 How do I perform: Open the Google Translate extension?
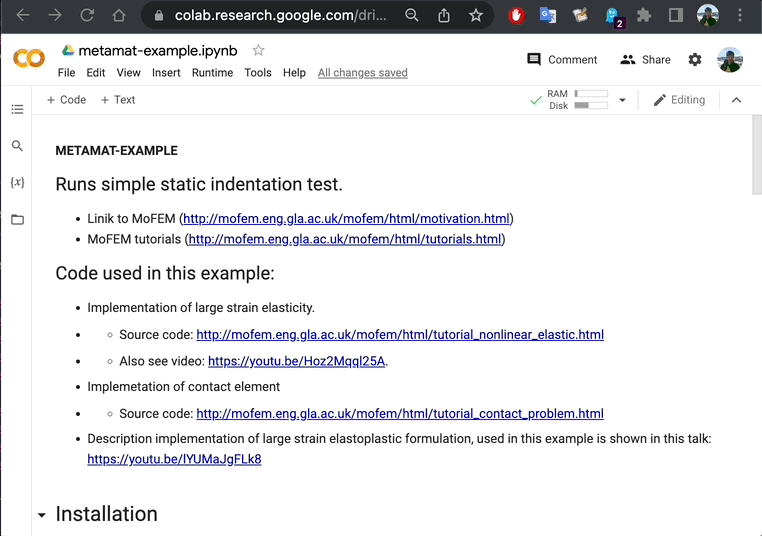pyautogui.click(x=548, y=16)
